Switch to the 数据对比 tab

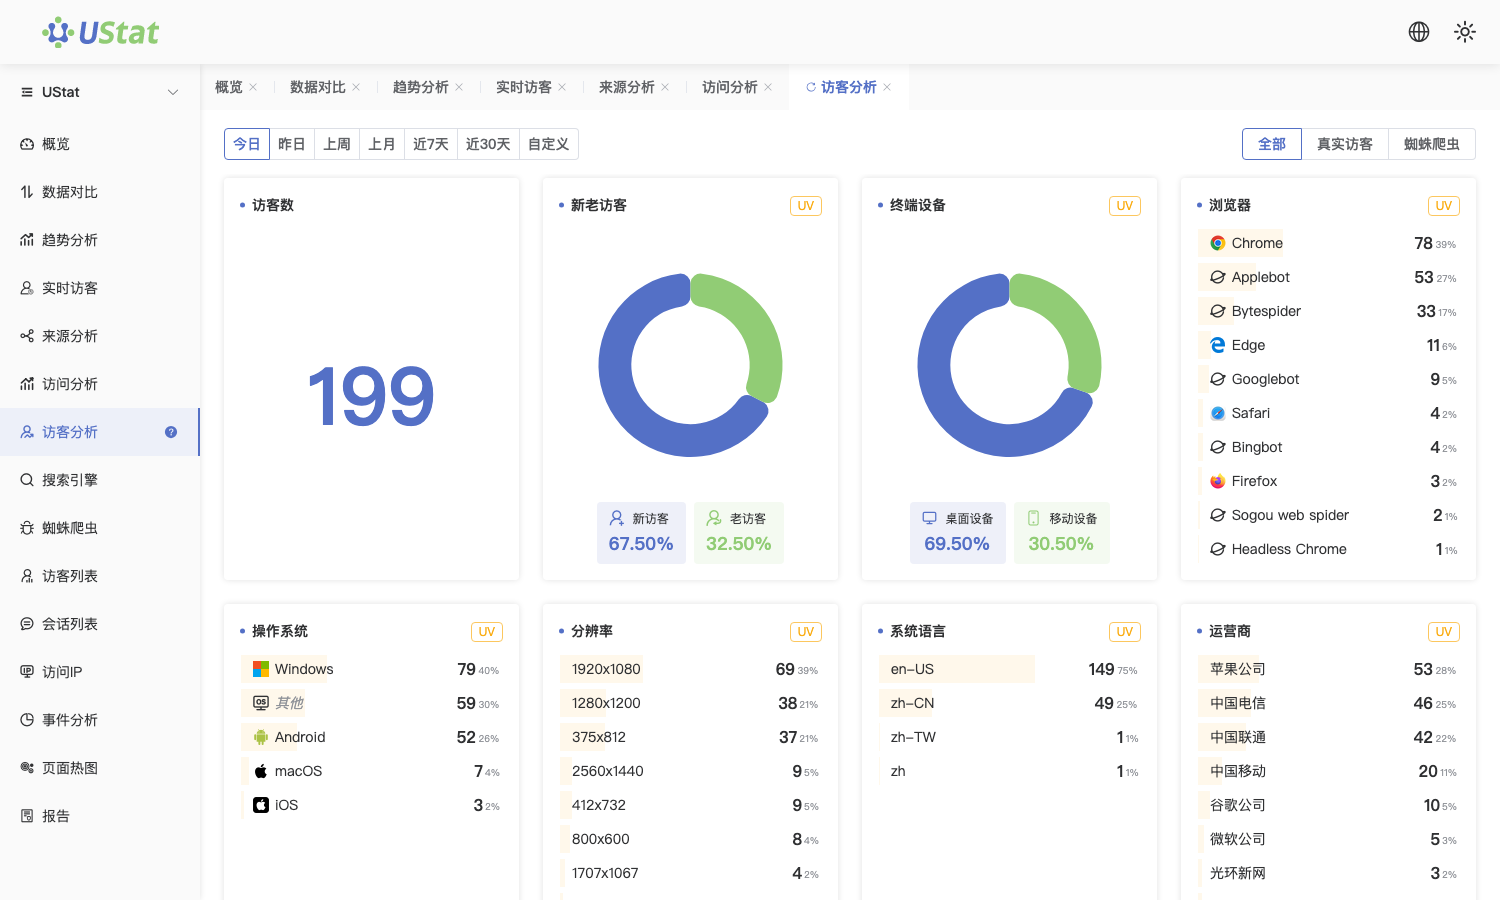[x=318, y=87]
